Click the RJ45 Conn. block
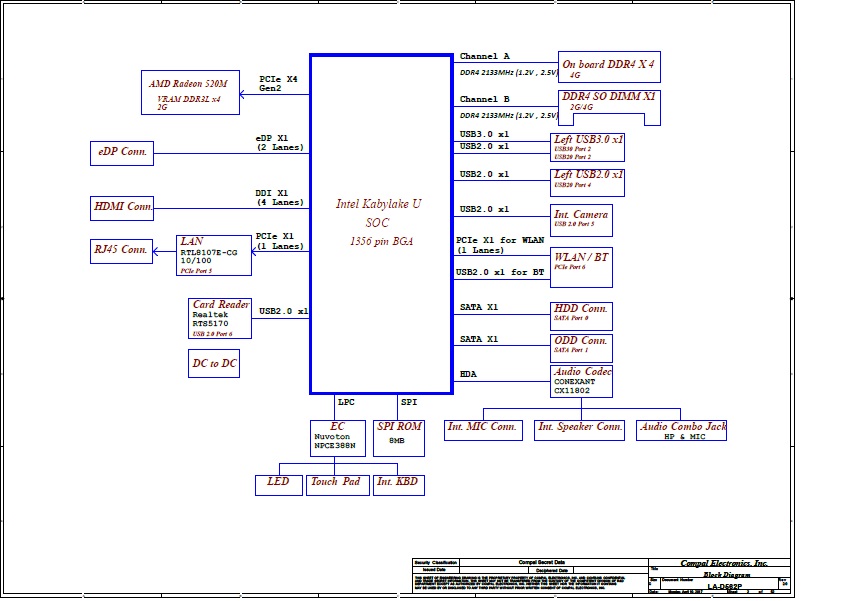The width and height of the screenshot is (851, 601). pos(121,251)
